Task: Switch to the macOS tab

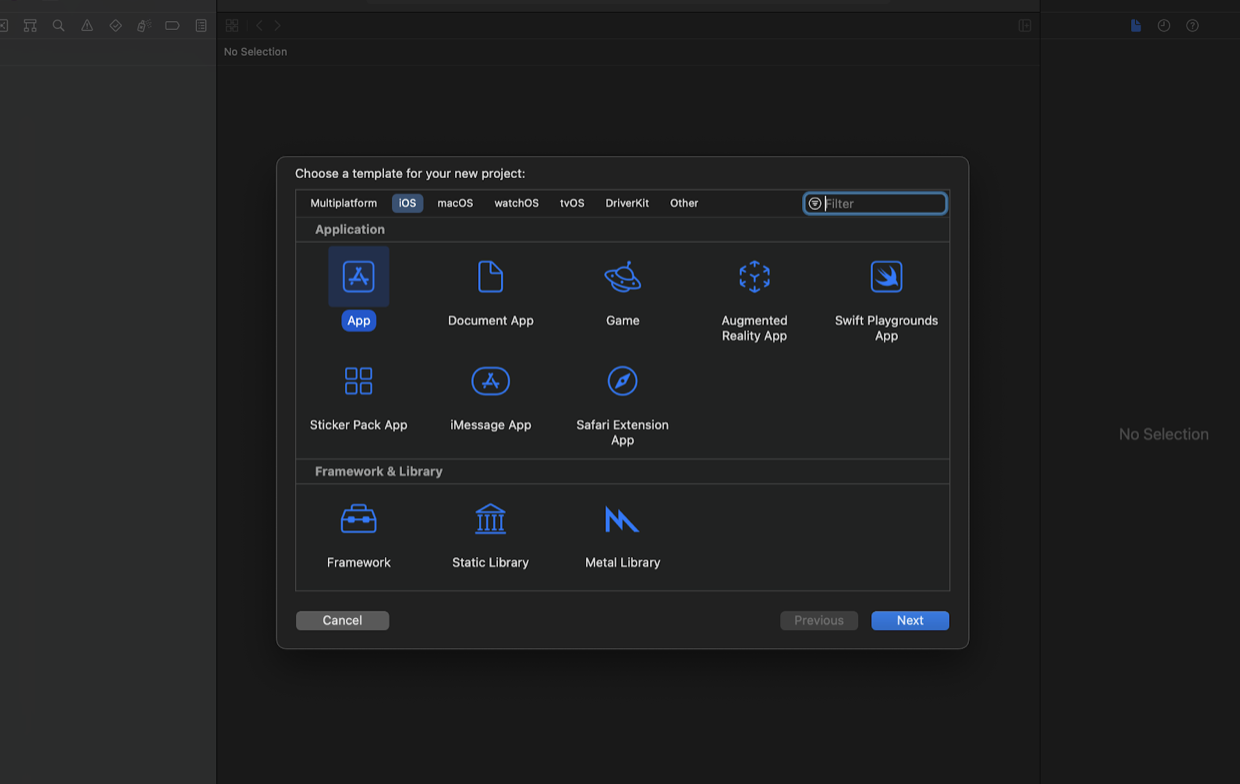Action: click(455, 203)
